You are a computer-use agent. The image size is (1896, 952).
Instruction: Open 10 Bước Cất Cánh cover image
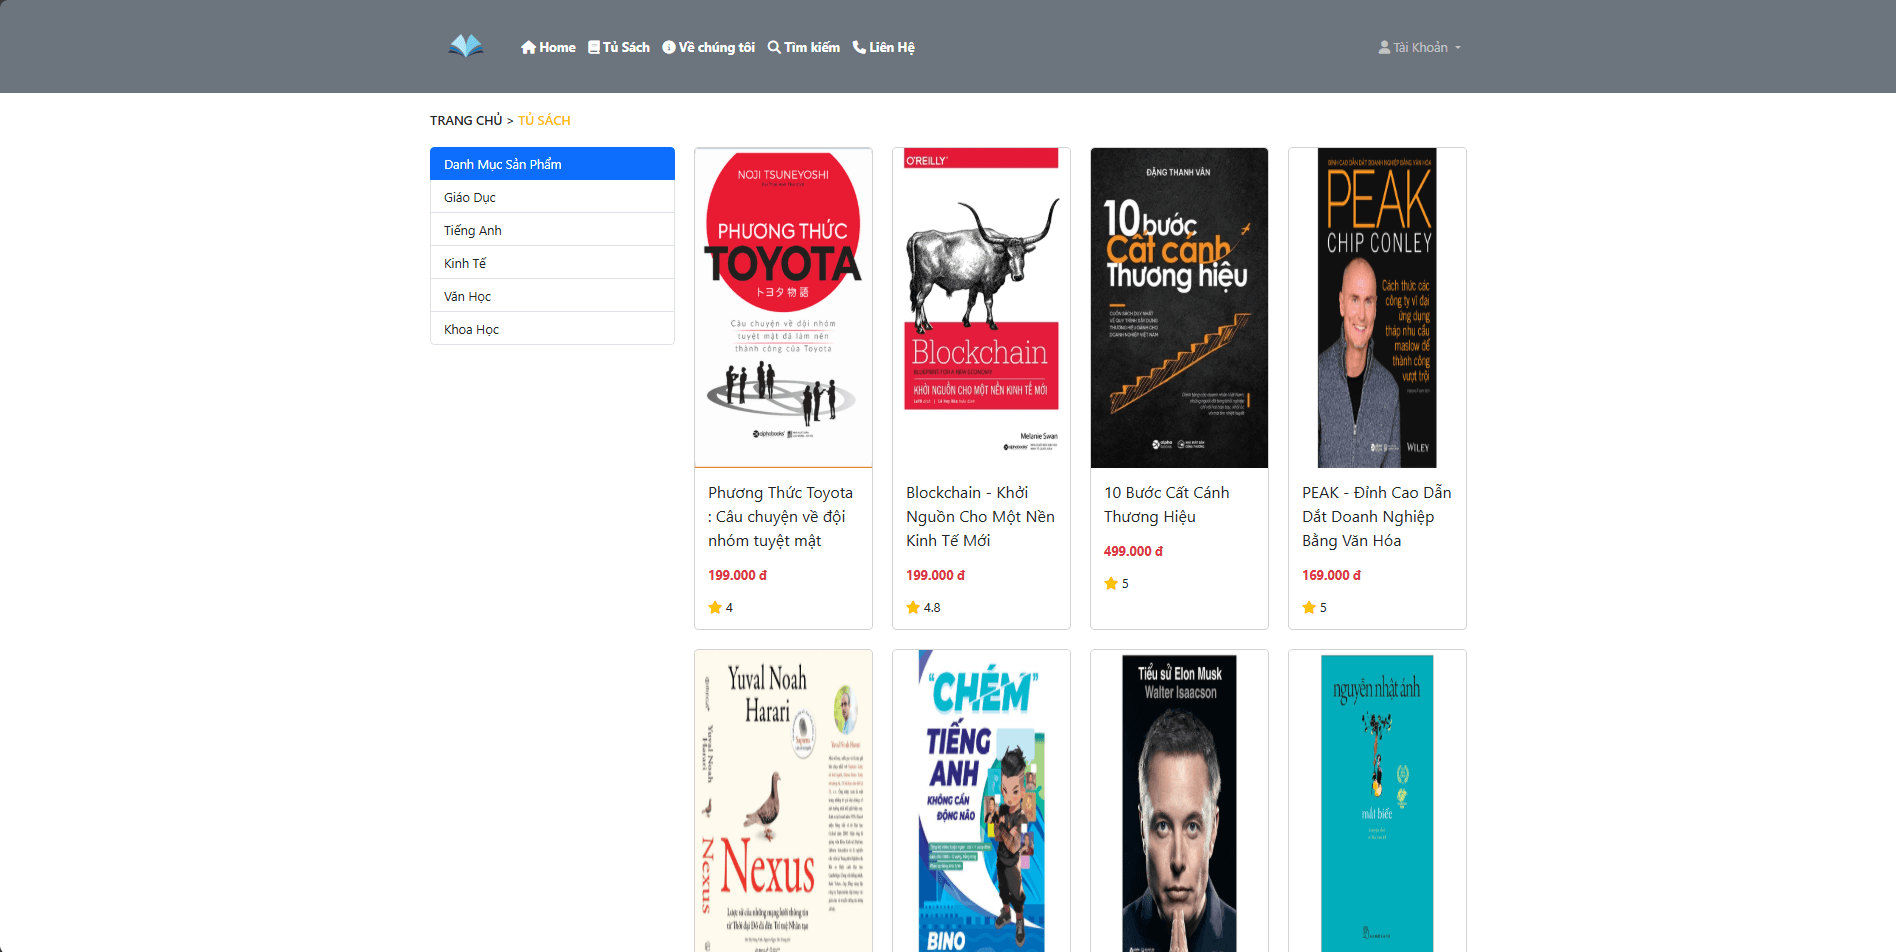tap(1179, 308)
